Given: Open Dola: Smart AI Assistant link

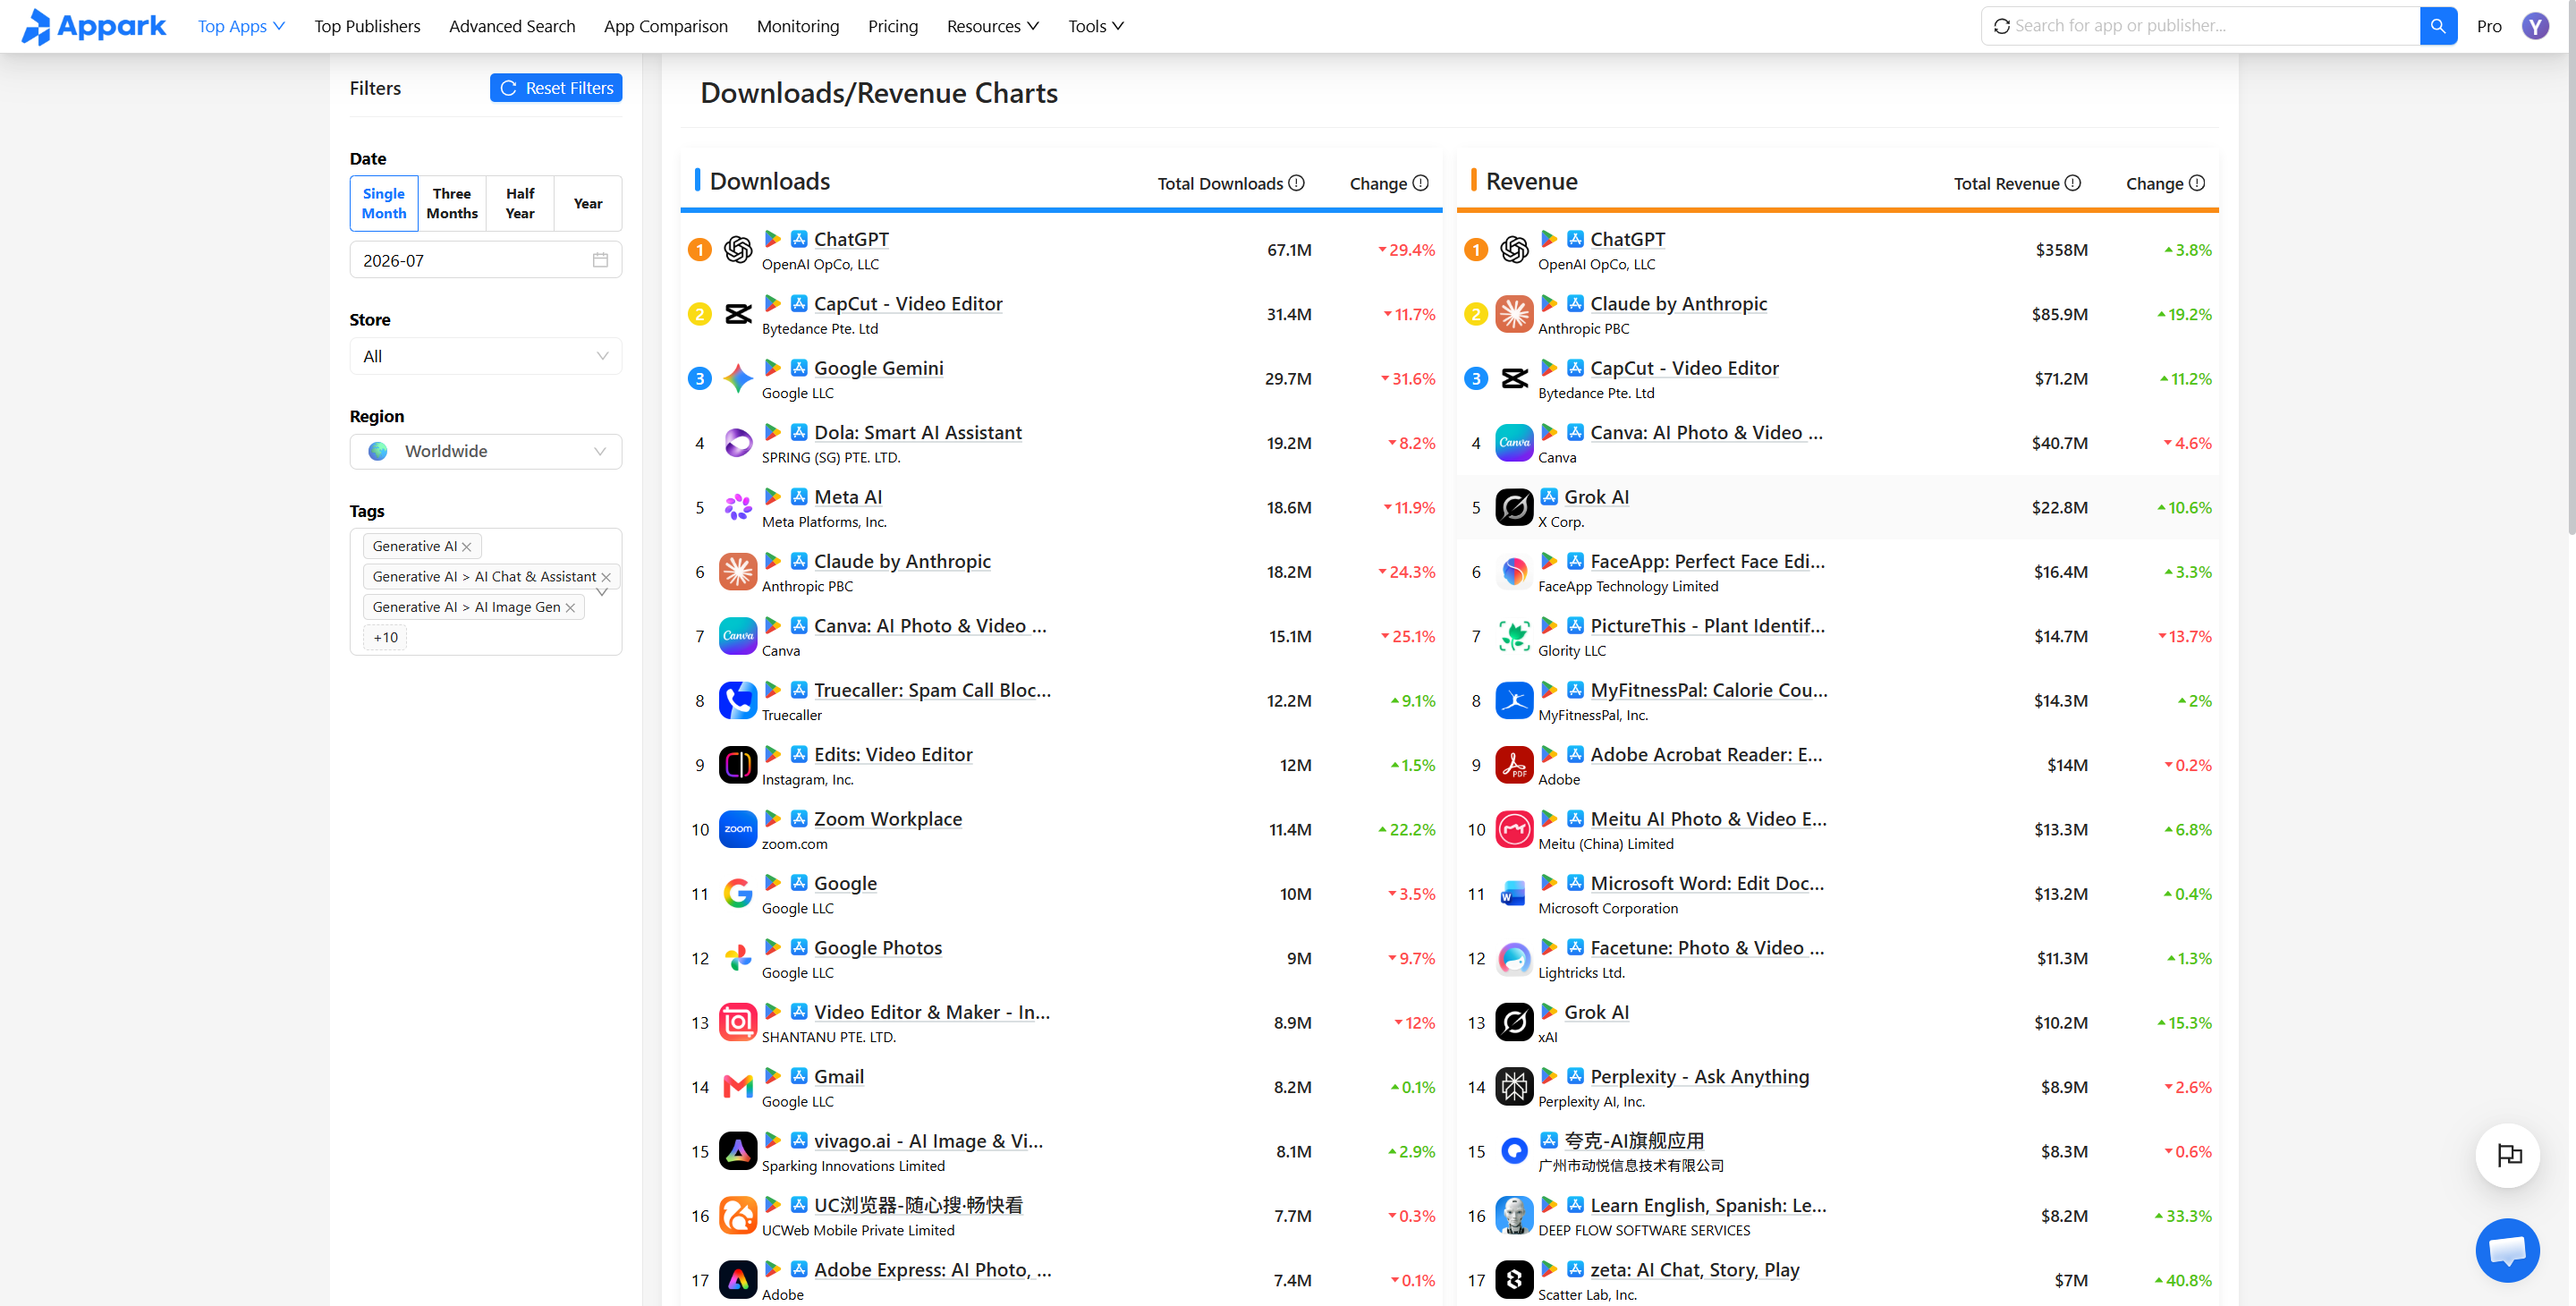Looking at the screenshot, I should point(918,432).
